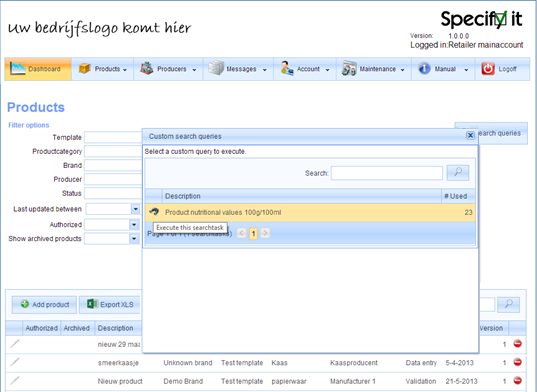Click the Excel icon on Export XLS
This screenshot has width=537, height=392.
[x=92, y=304]
